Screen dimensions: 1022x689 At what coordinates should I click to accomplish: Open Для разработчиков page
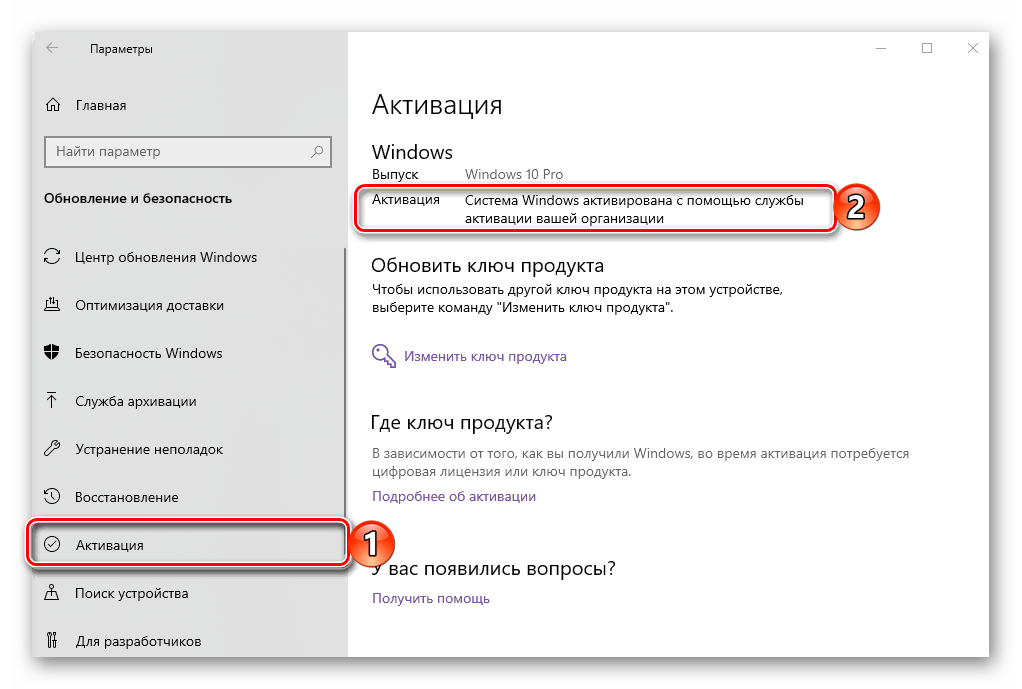[138, 641]
